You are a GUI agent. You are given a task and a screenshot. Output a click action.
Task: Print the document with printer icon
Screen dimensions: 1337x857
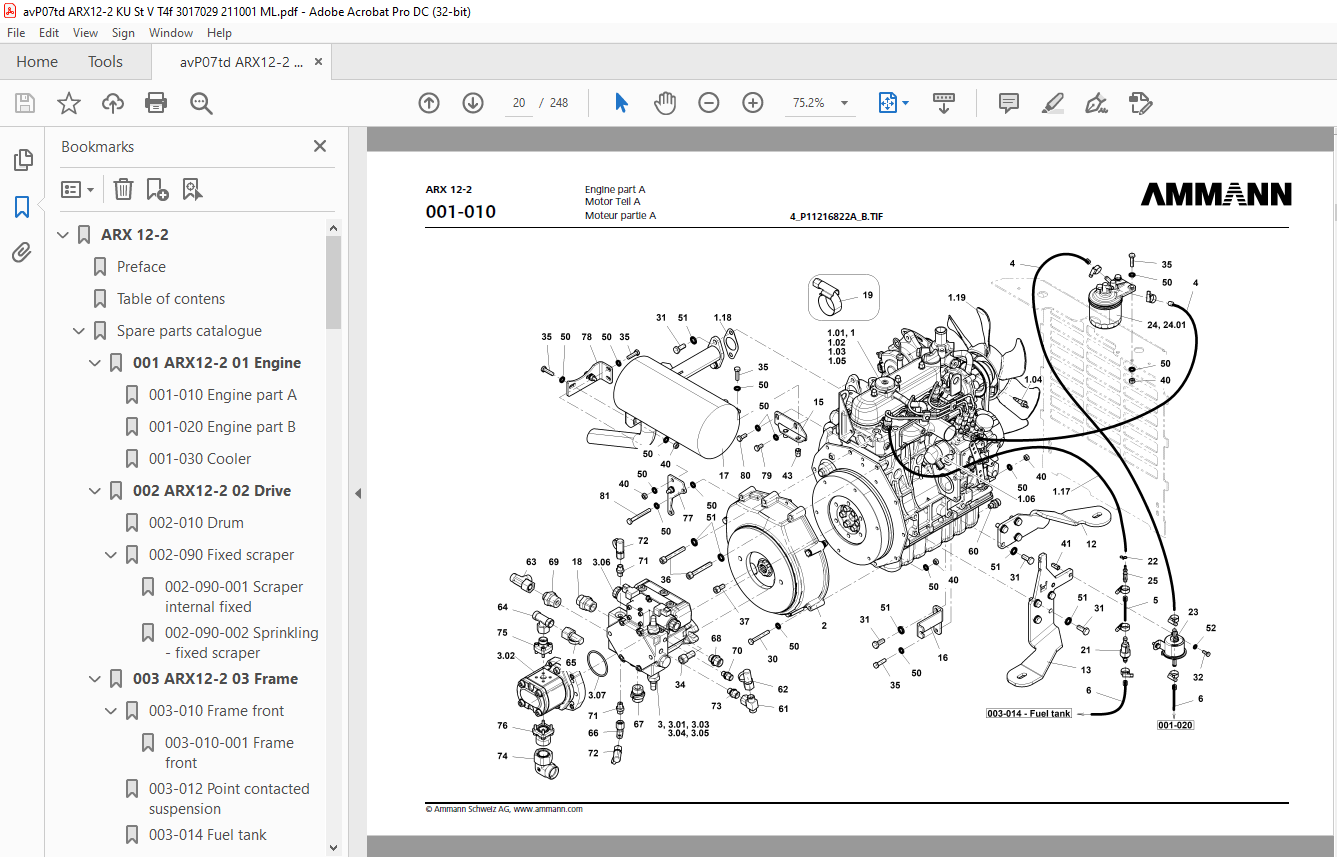click(x=156, y=103)
